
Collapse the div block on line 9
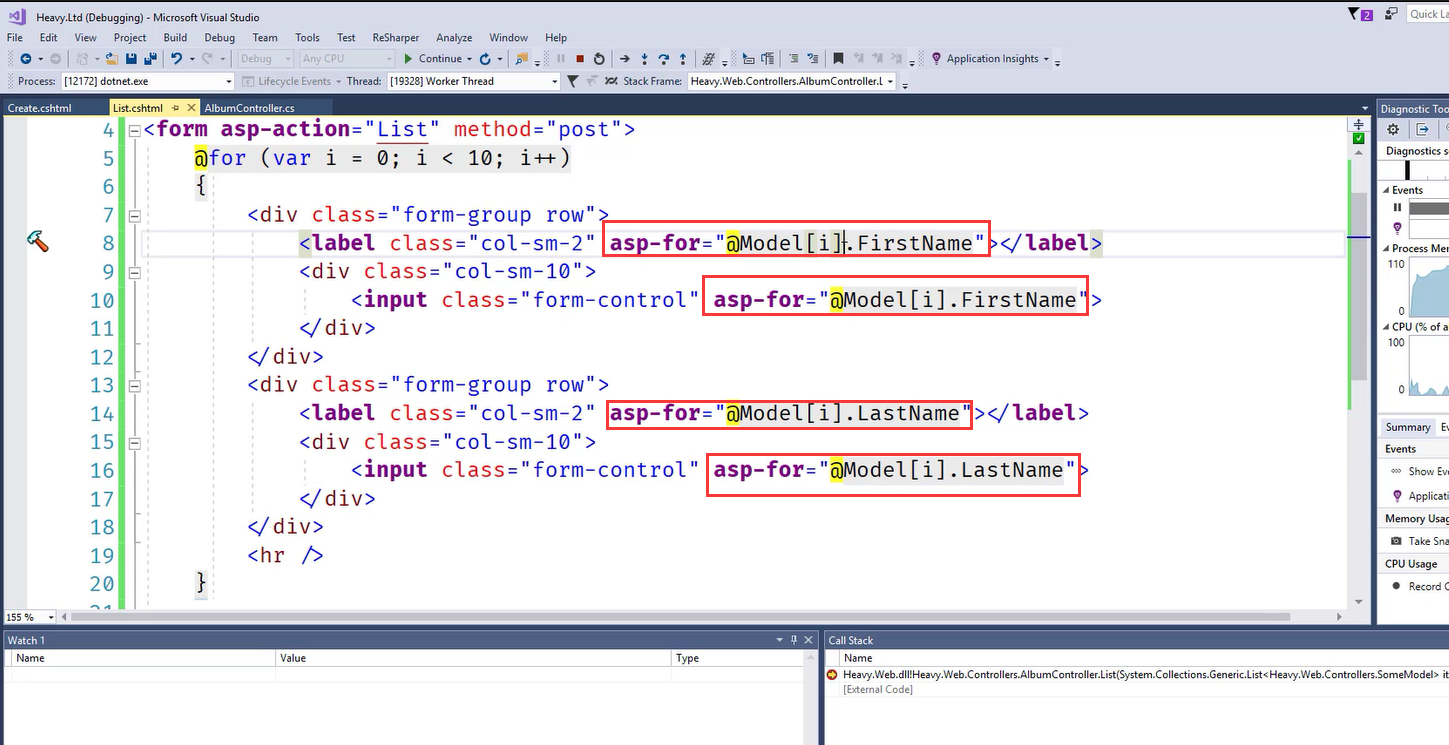[134, 272]
